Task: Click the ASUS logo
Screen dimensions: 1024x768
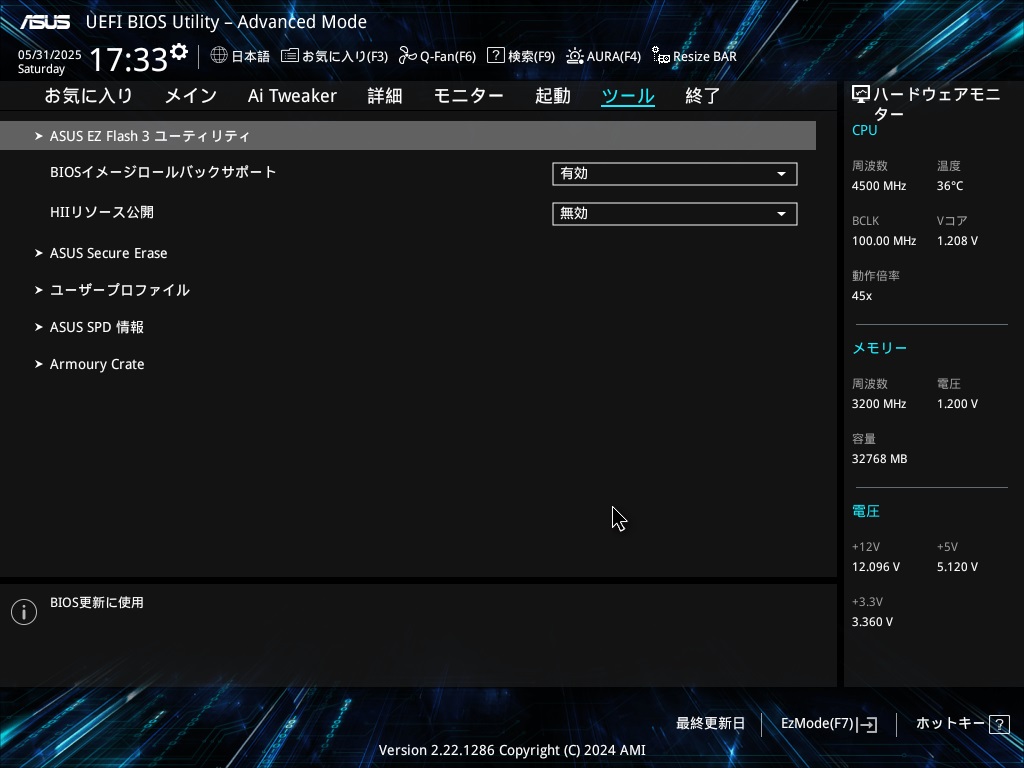Action: [x=45, y=22]
